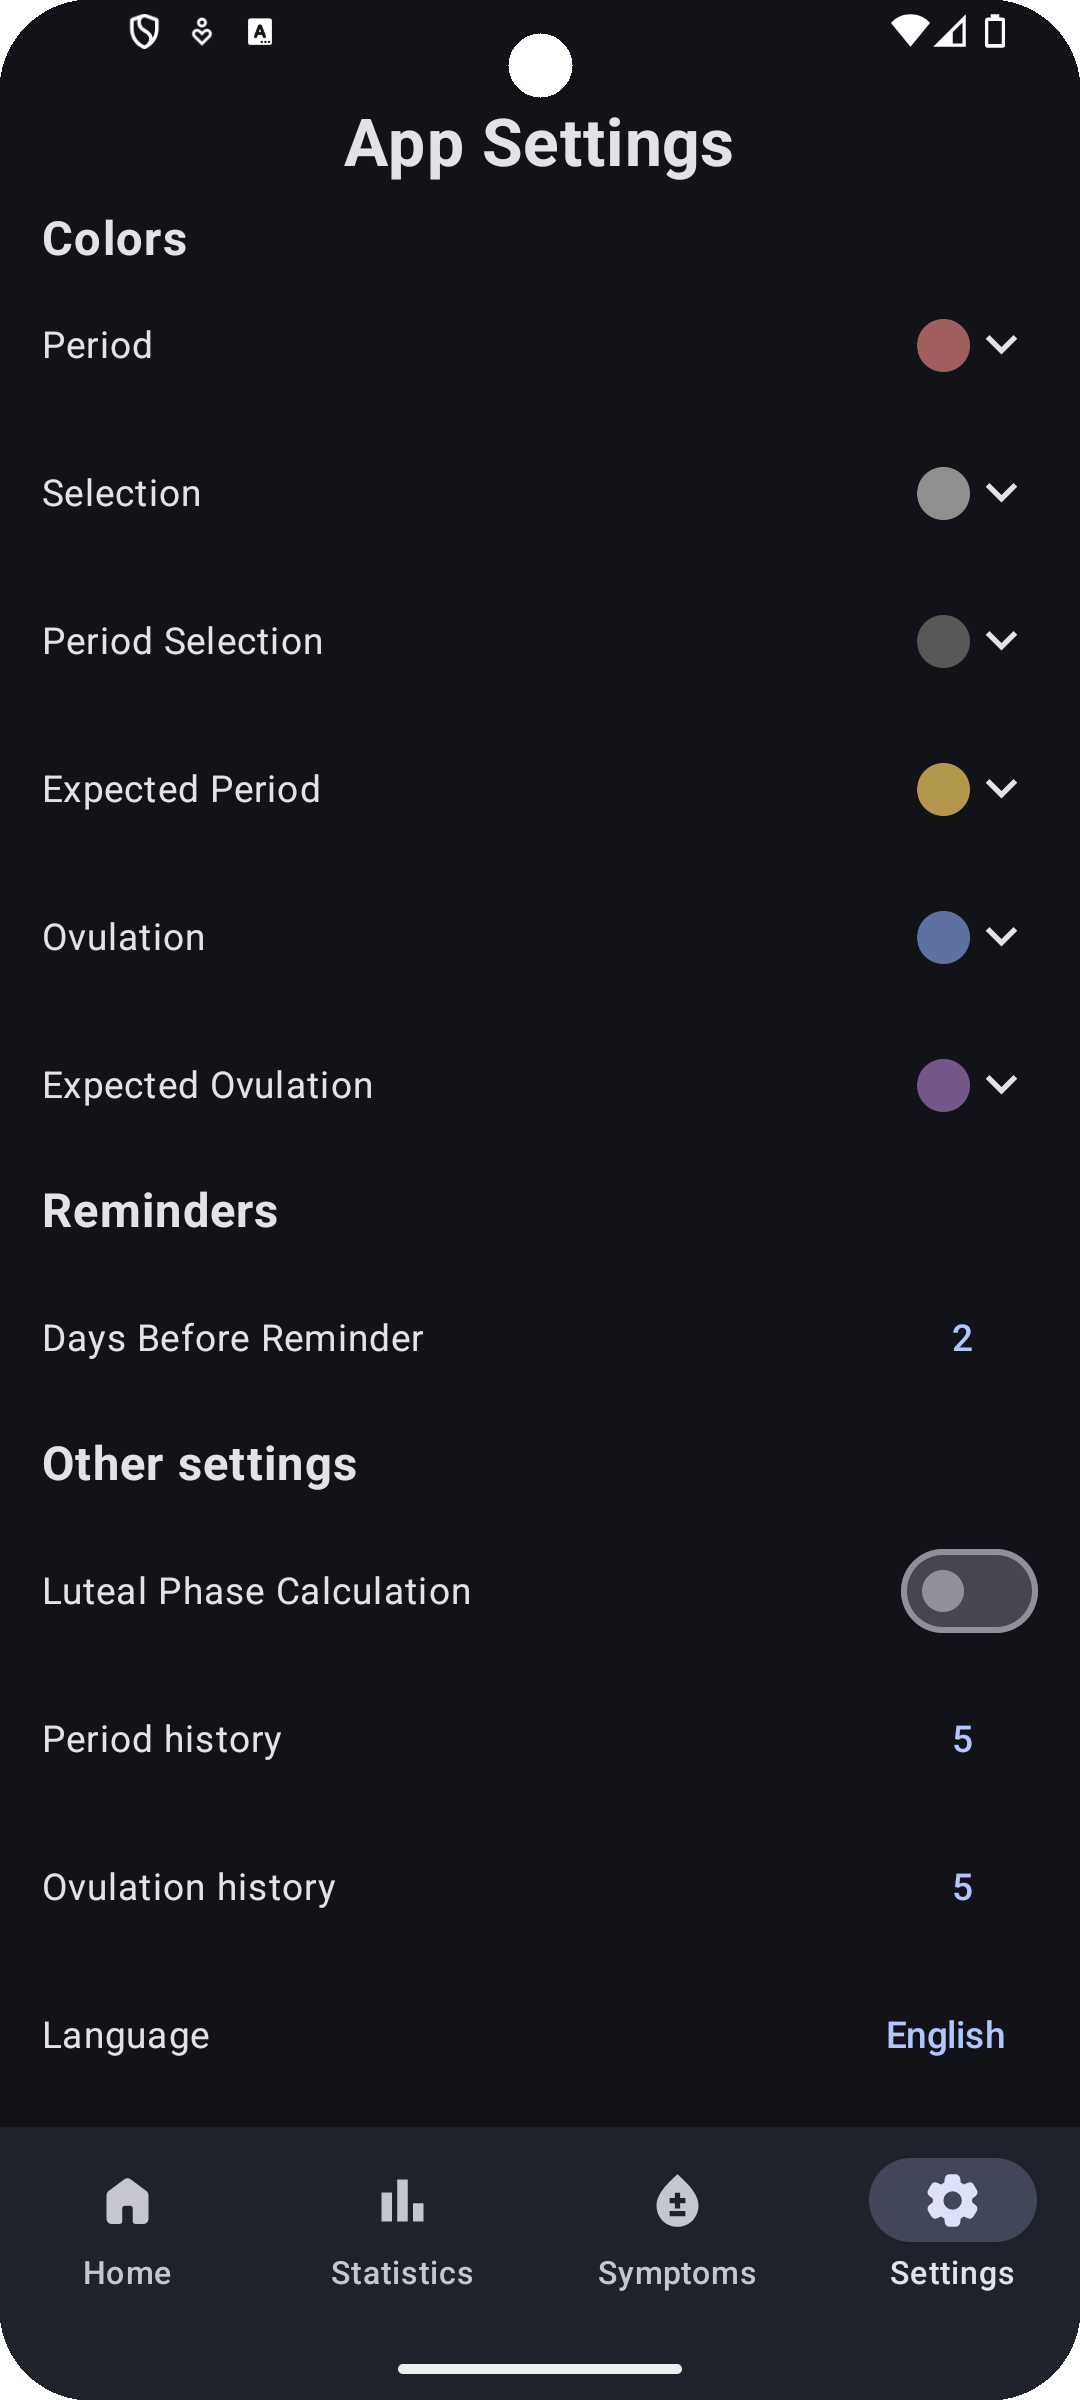
Task: Tap the keyboard language status icon
Action: click(x=260, y=33)
